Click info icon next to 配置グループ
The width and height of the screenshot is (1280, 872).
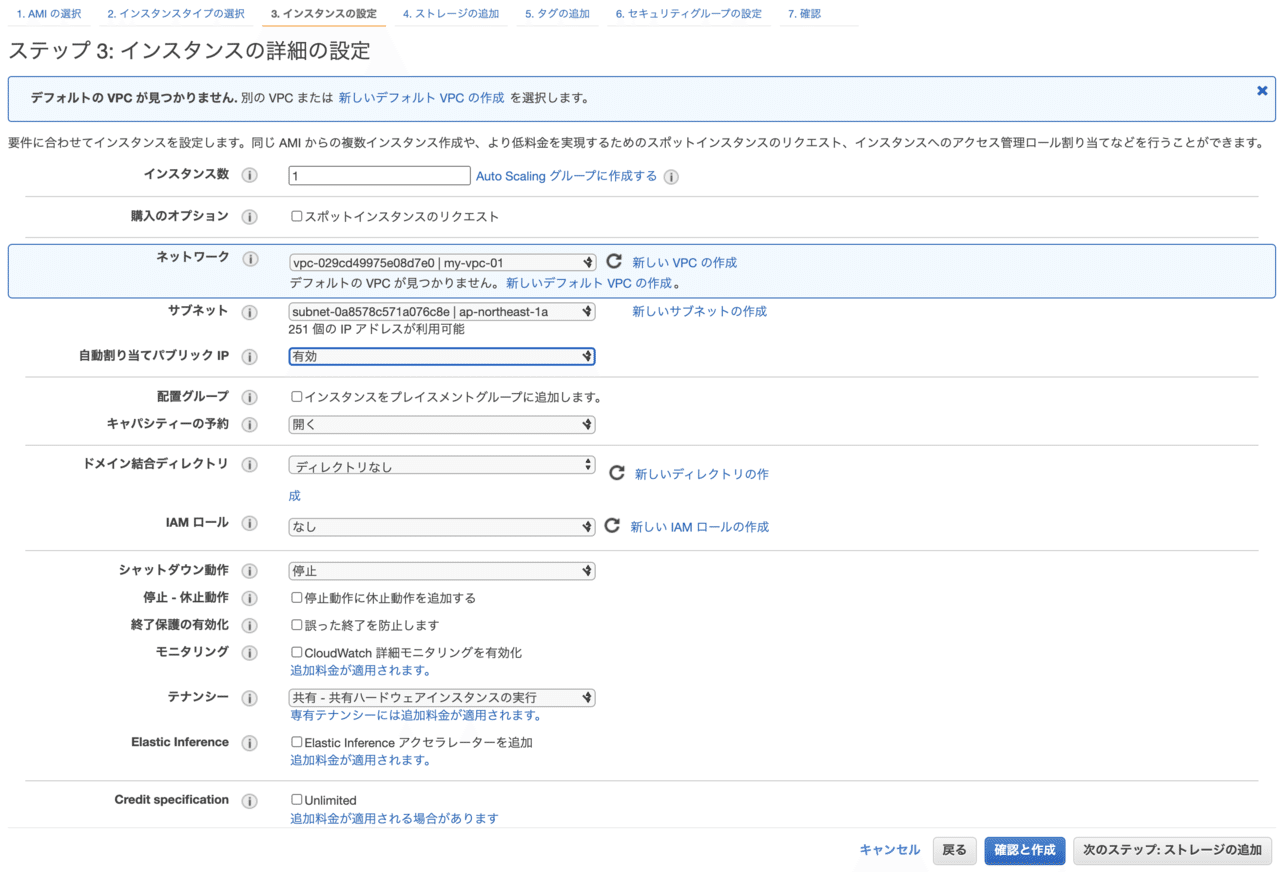[x=249, y=398]
